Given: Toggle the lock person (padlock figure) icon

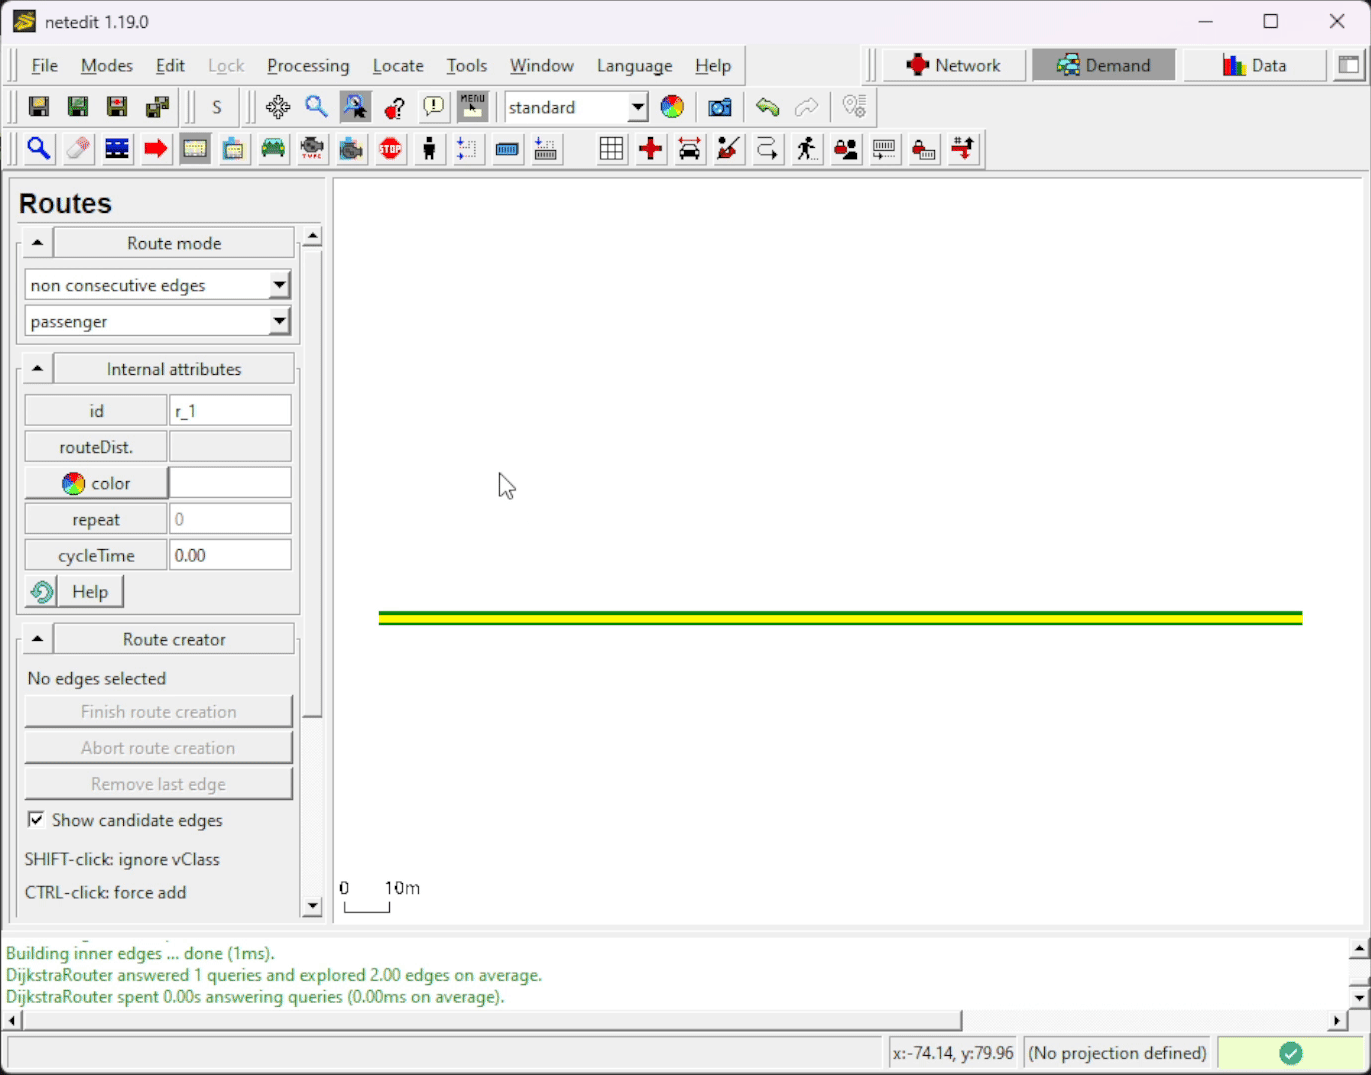Looking at the screenshot, I should click(x=923, y=149).
